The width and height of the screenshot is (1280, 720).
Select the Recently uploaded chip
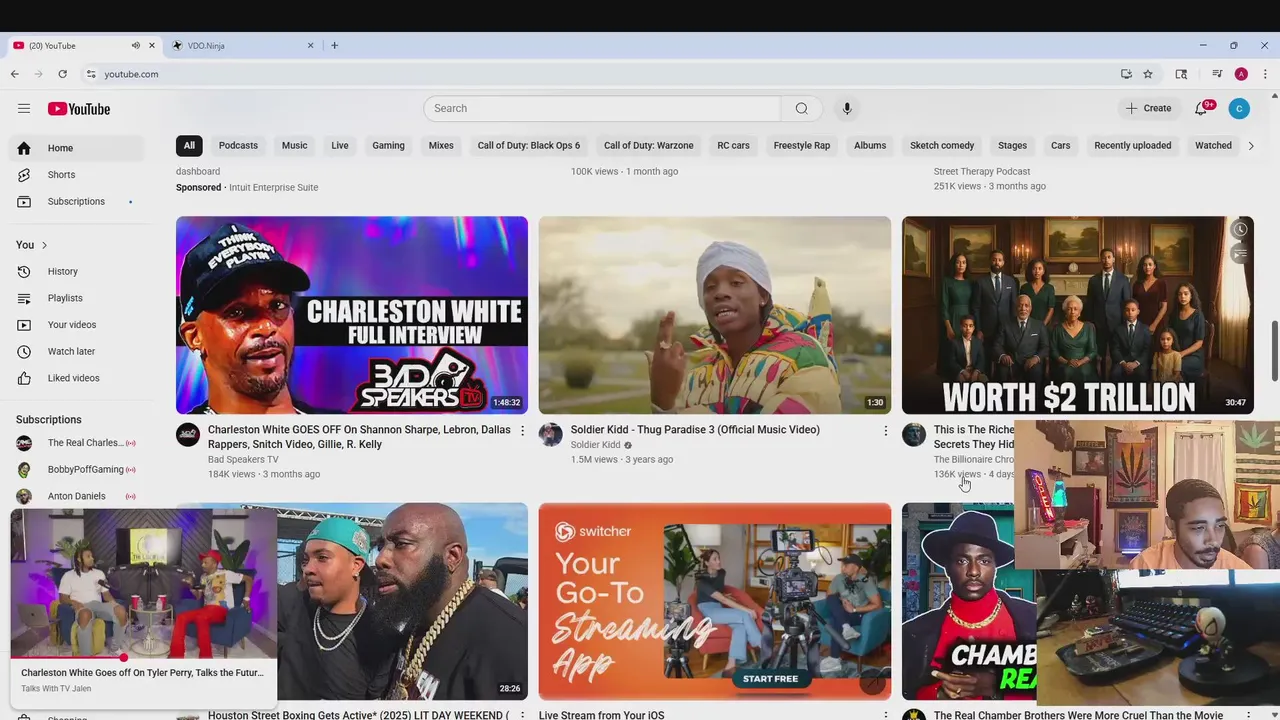click(1132, 146)
